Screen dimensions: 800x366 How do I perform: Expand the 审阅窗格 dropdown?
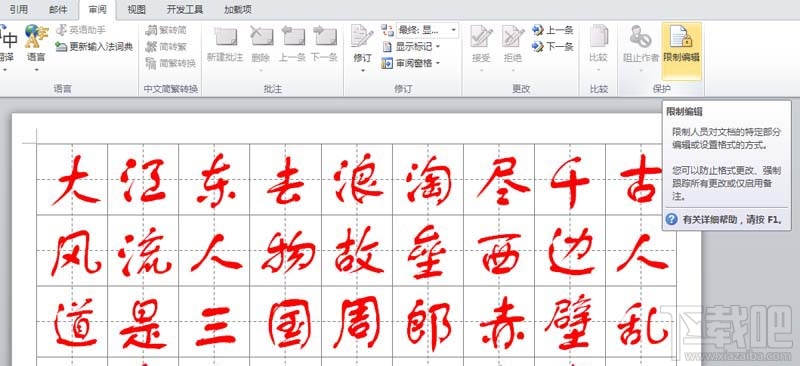tap(411, 63)
